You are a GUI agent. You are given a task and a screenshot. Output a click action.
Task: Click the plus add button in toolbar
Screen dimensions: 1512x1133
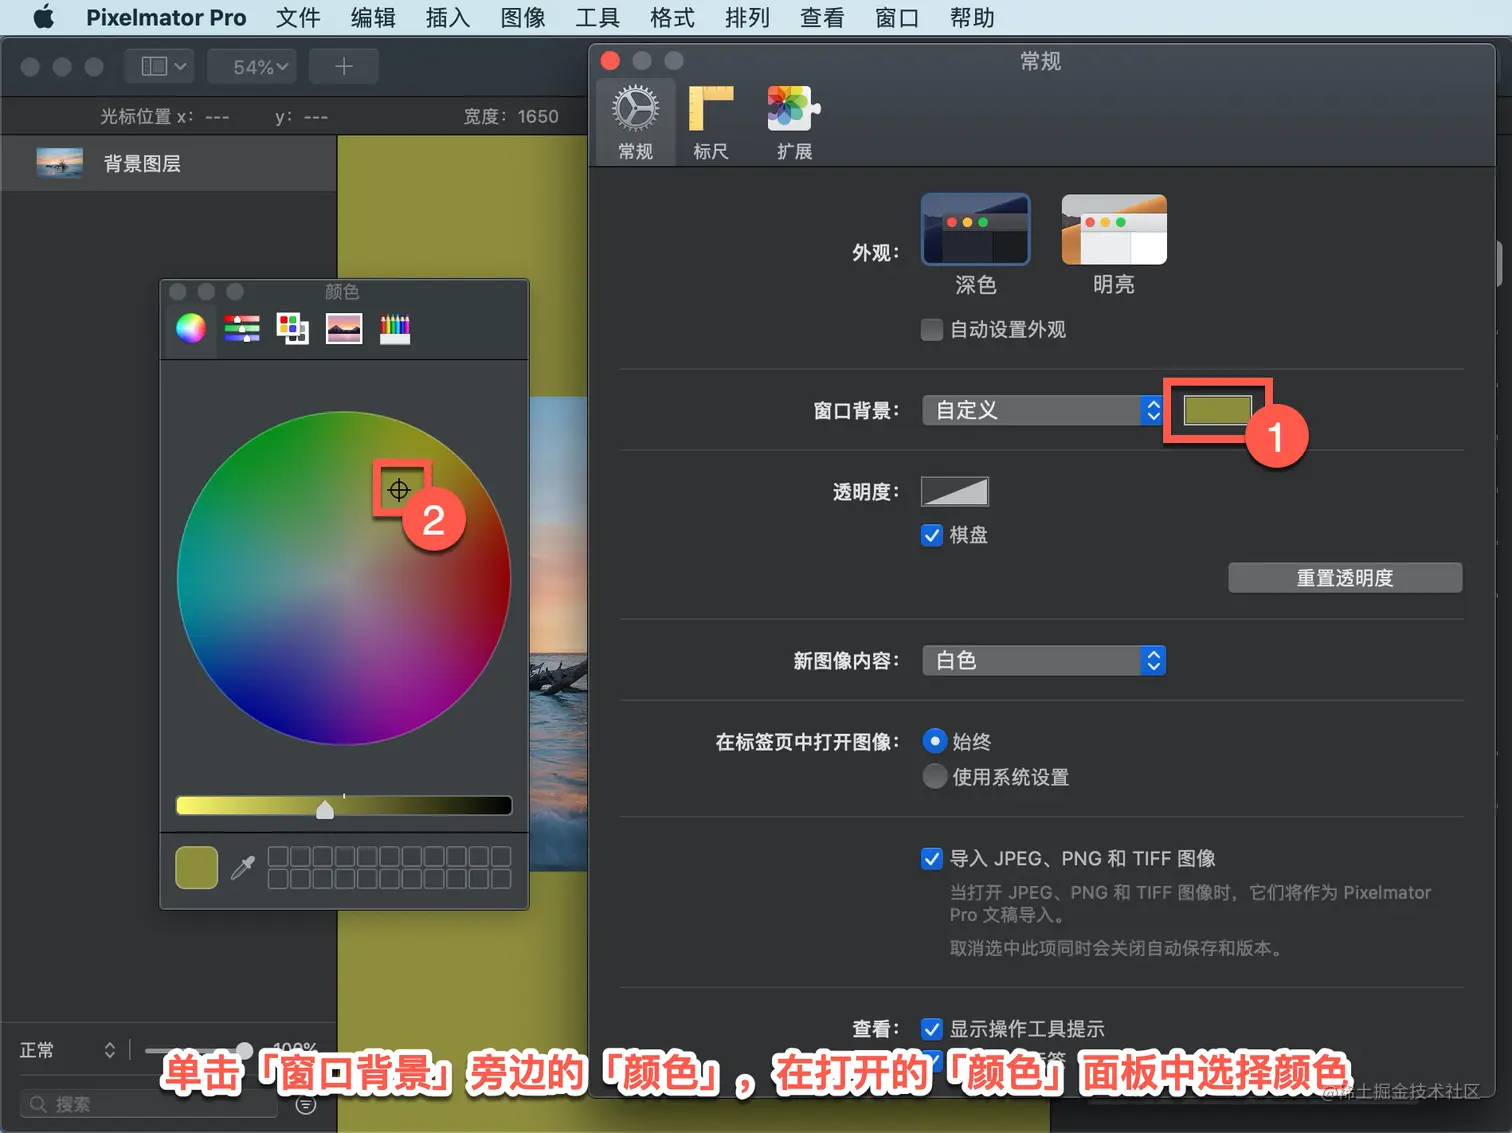click(344, 66)
